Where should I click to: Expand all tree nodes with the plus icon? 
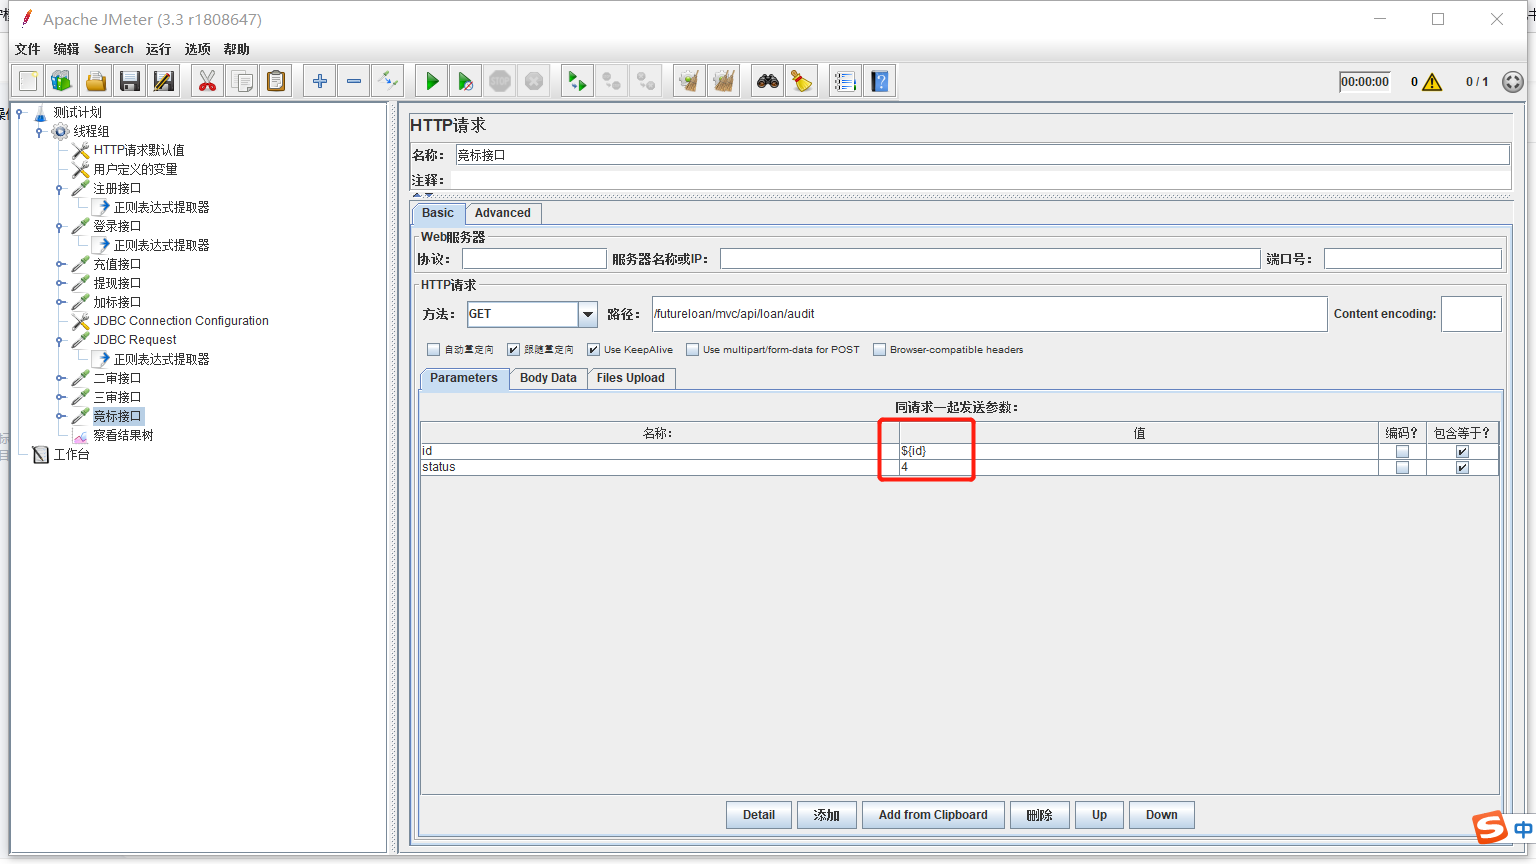point(319,81)
